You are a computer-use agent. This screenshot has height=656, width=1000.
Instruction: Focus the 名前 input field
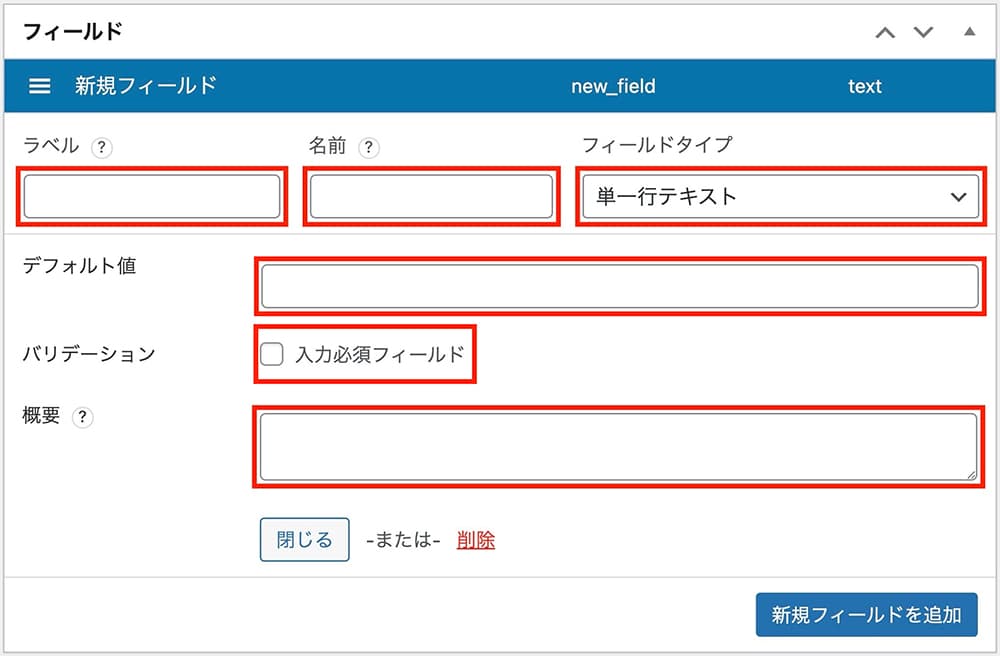click(431, 196)
